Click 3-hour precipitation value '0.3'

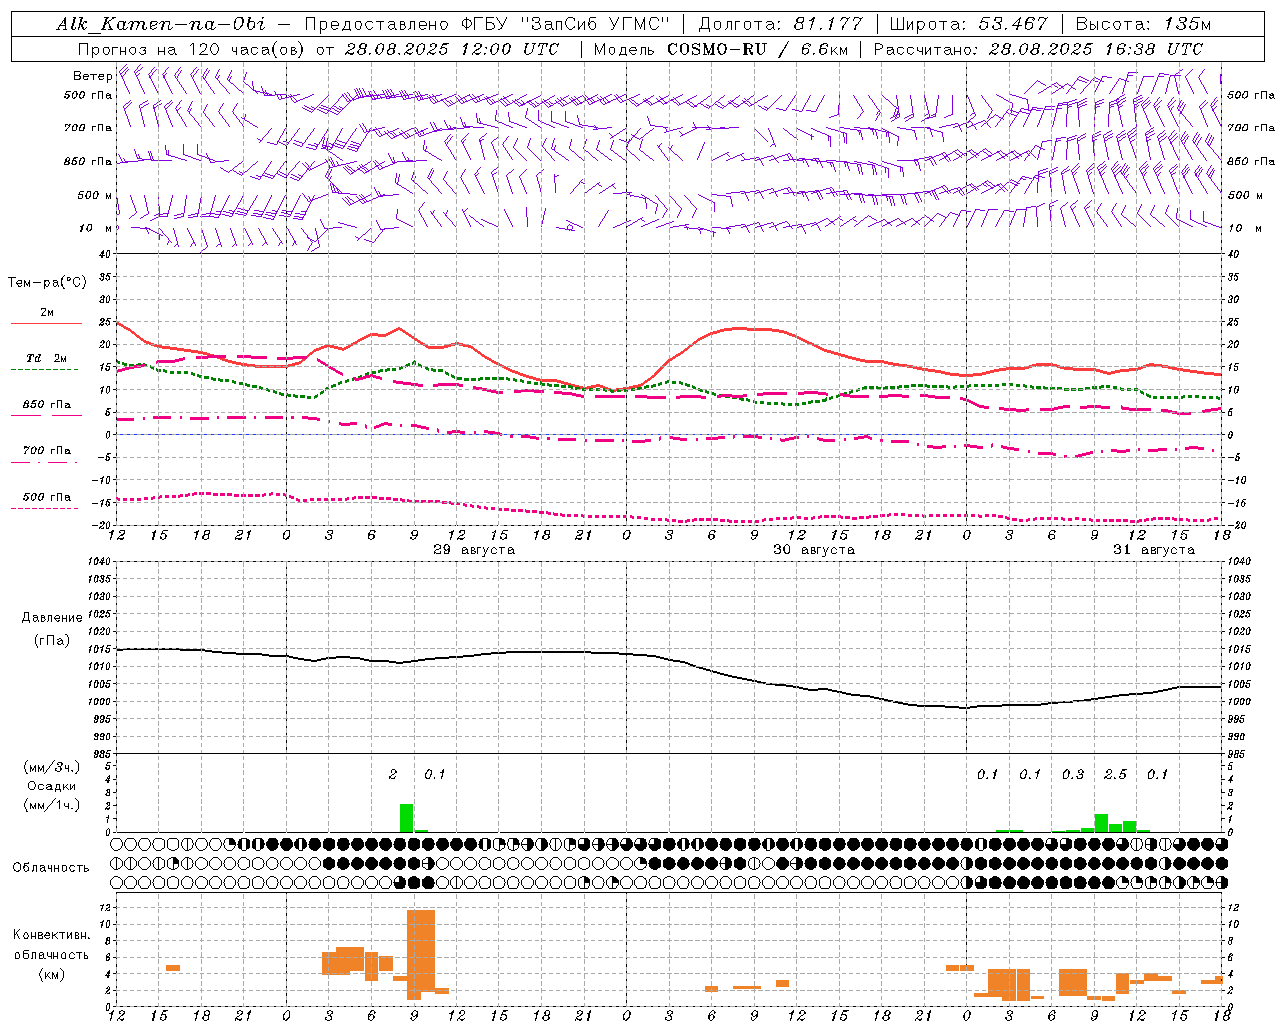(x=1073, y=775)
